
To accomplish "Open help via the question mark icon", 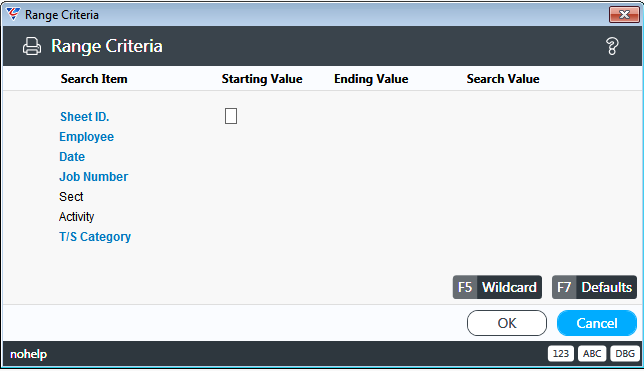I will [612, 46].
